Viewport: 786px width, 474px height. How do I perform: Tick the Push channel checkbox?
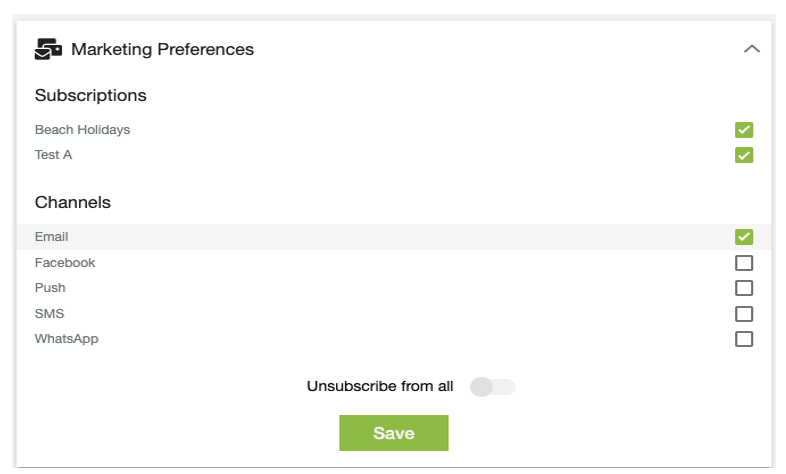click(744, 288)
